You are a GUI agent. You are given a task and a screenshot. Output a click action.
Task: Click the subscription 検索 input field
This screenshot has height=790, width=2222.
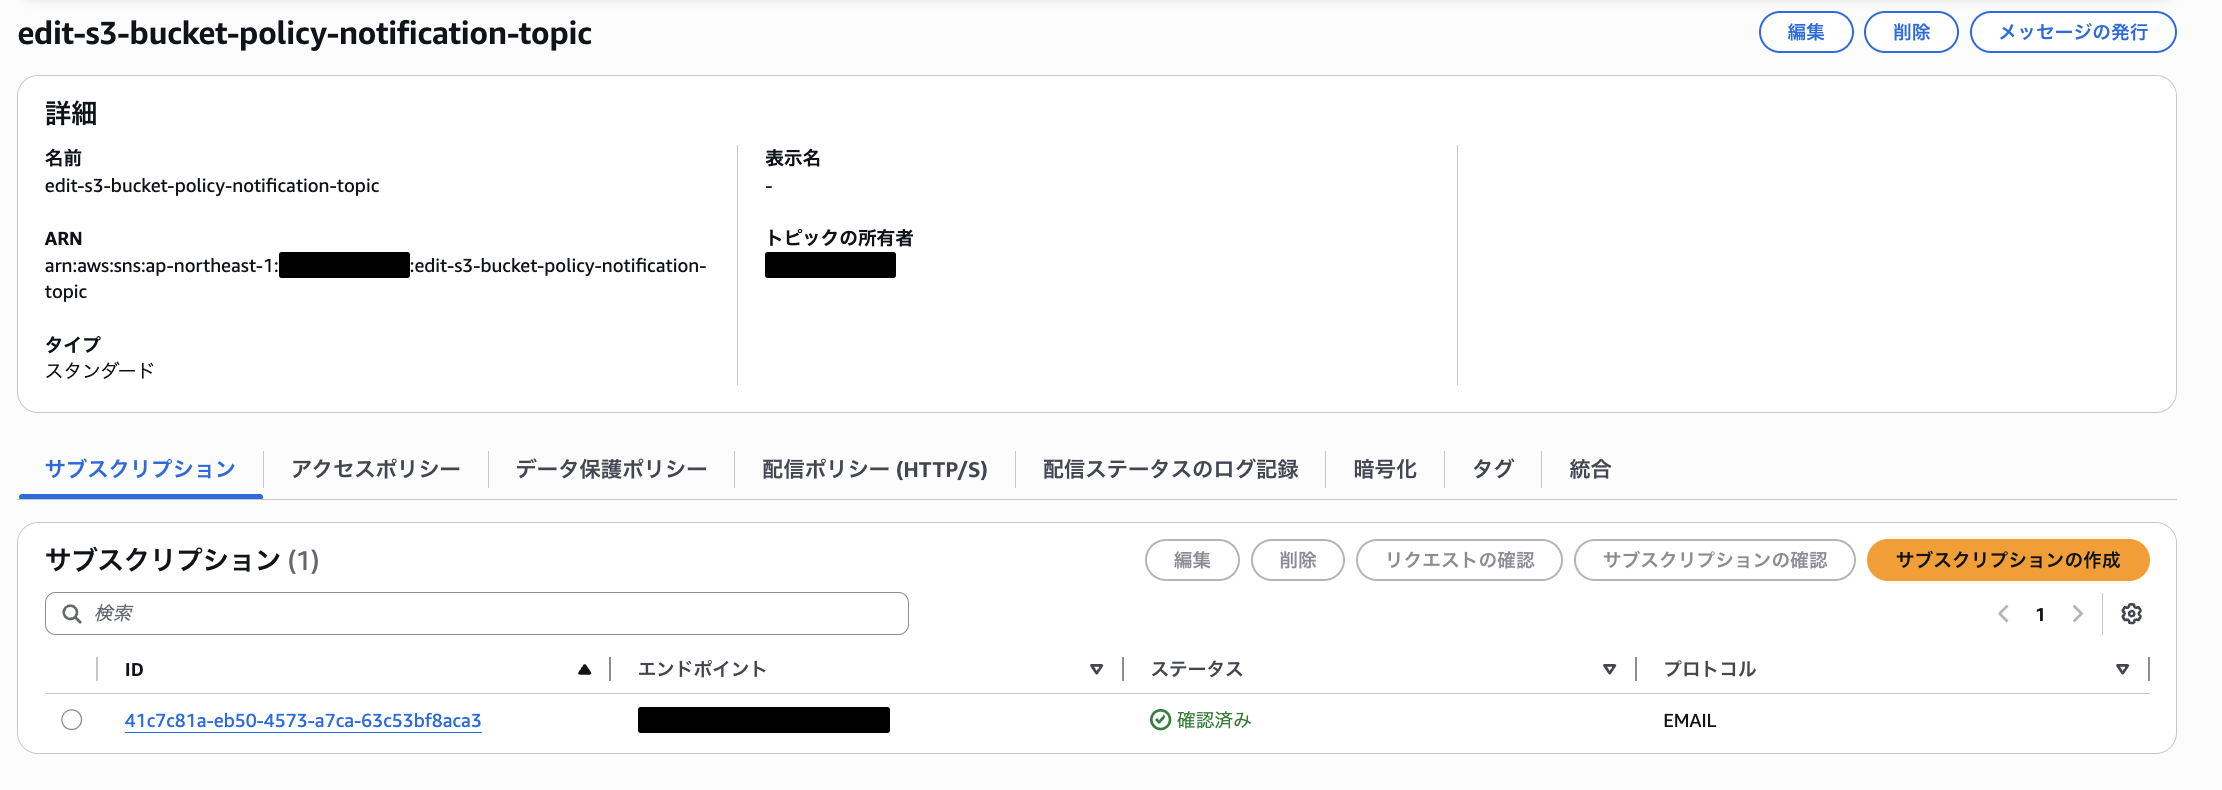coord(490,614)
